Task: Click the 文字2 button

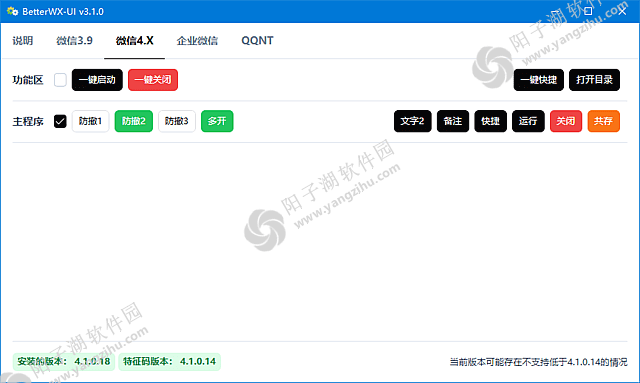Action: [x=412, y=121]
